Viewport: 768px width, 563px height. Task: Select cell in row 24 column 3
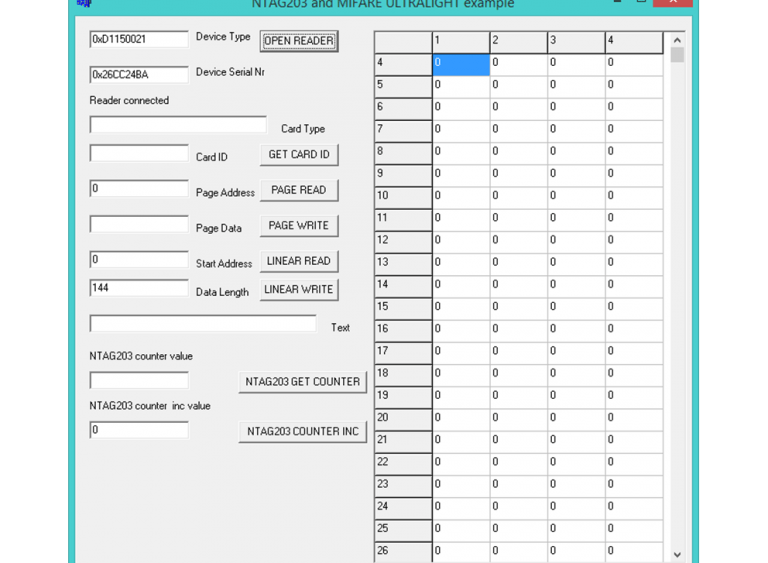[576, 509]
